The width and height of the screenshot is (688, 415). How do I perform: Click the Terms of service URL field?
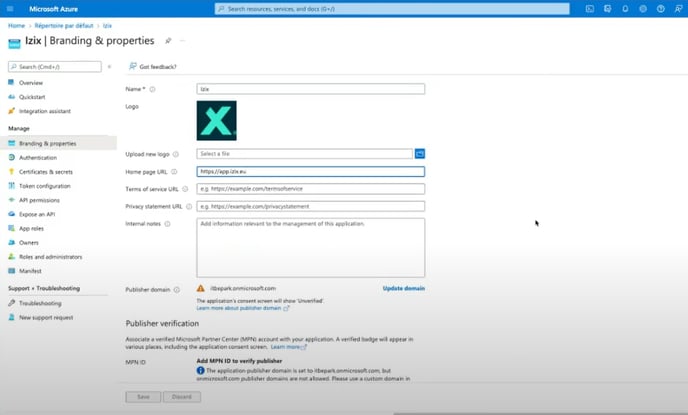[x=310, y=189]
